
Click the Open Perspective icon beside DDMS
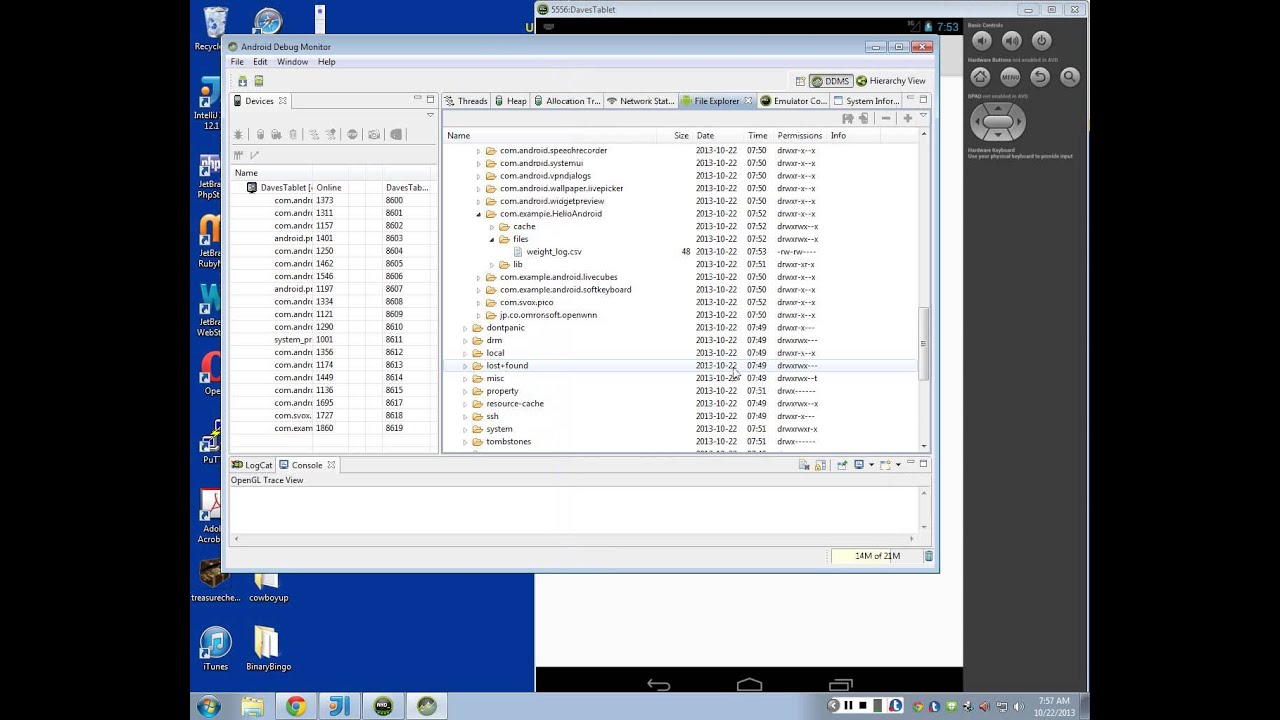point(800,81)
